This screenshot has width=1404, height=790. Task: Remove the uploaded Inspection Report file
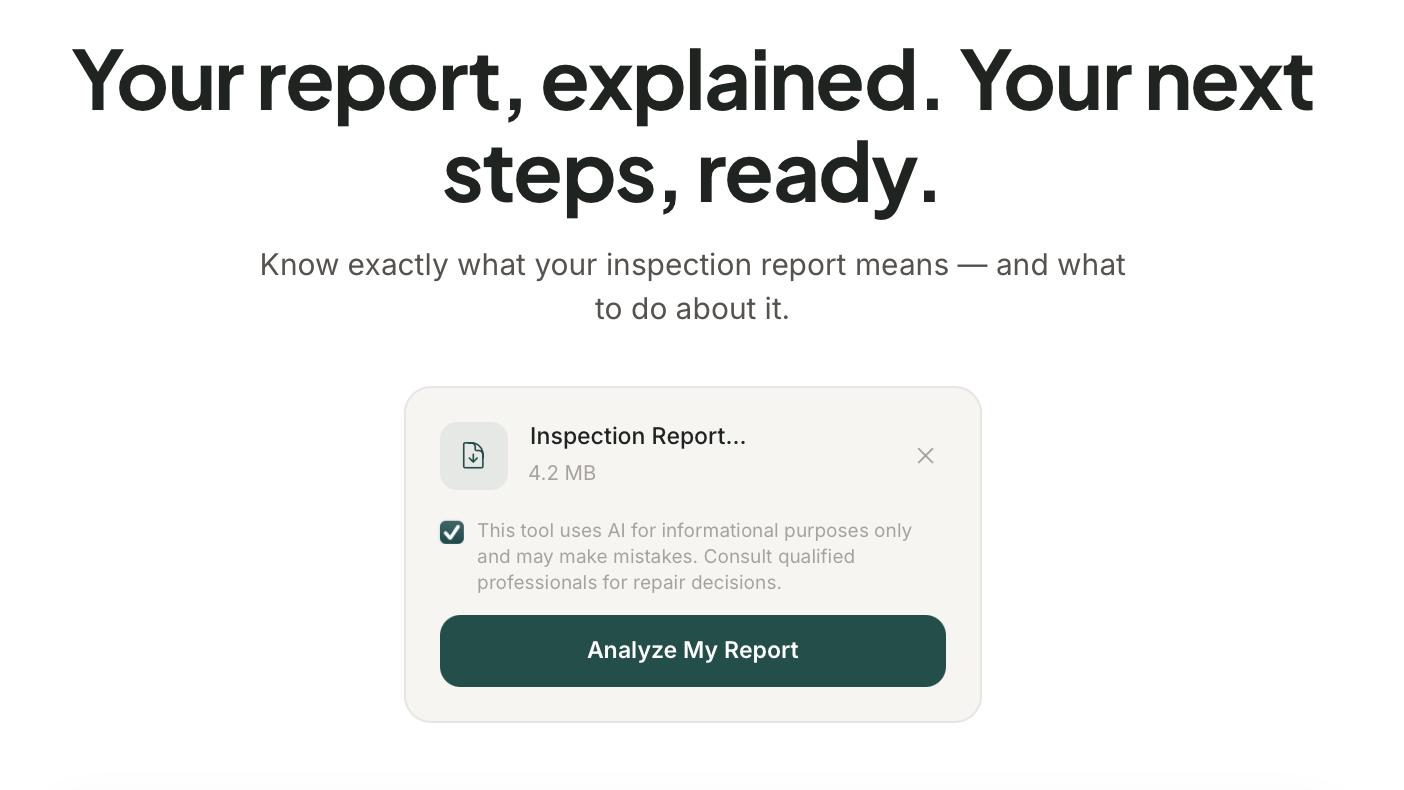(925, 456)
